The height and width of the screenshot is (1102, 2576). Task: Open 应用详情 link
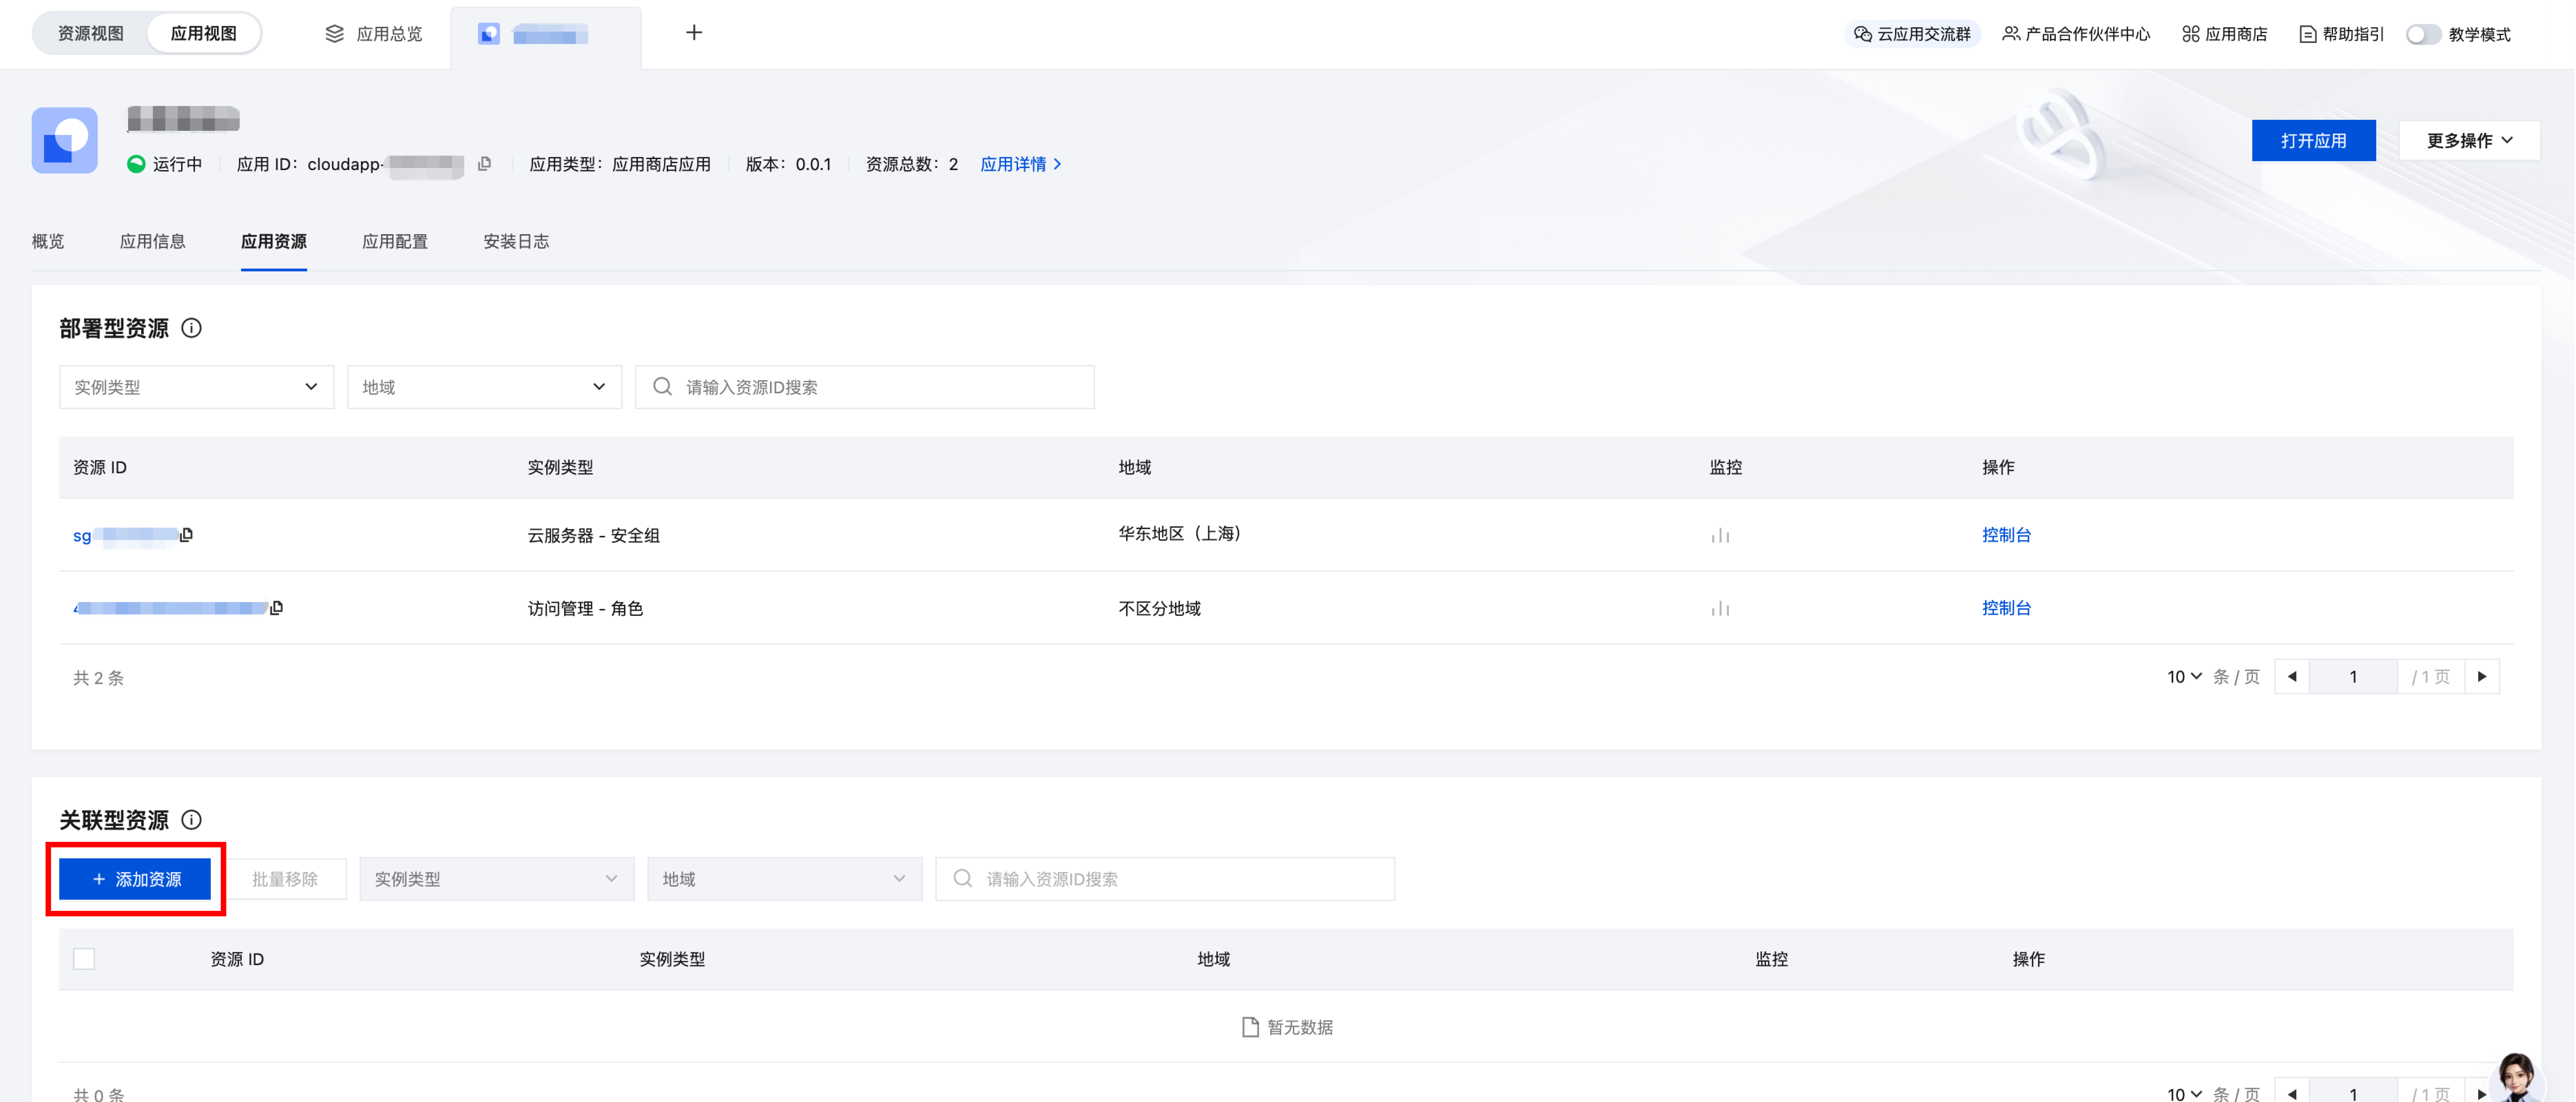pyautogui.click(x=1021, y=164)
